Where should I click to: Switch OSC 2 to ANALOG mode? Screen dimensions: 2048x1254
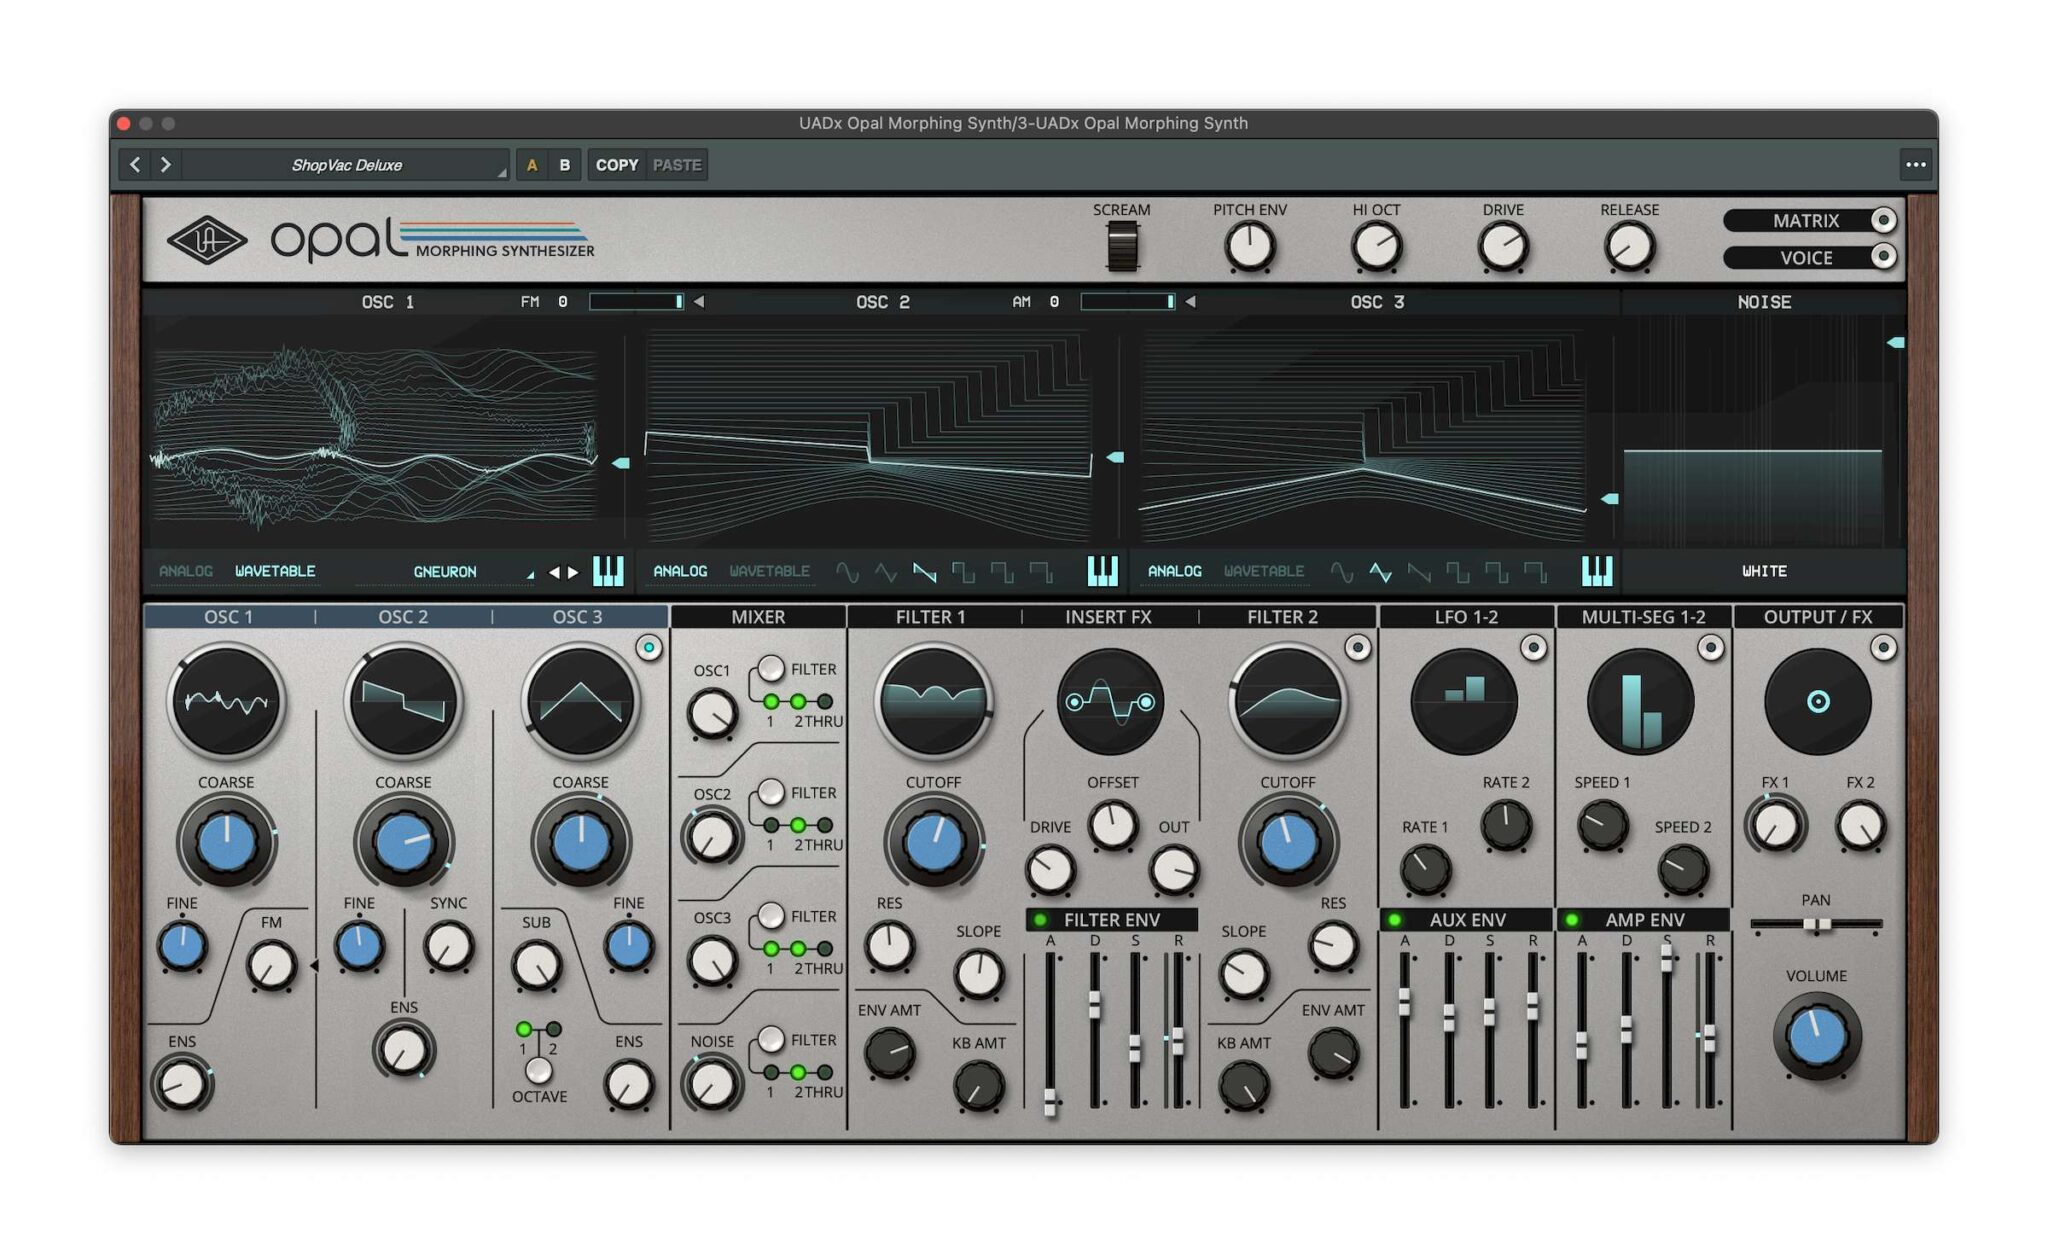tap(680, 570)
